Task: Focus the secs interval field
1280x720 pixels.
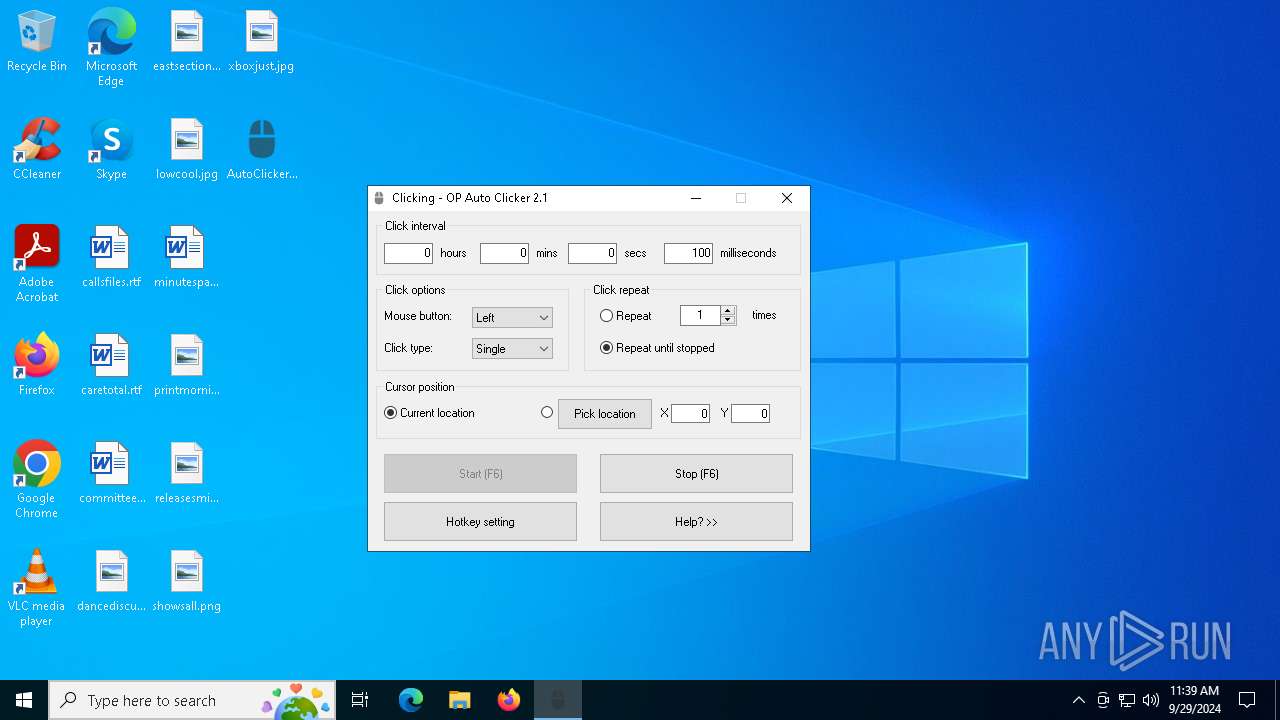Action: [x=592, y=254]
